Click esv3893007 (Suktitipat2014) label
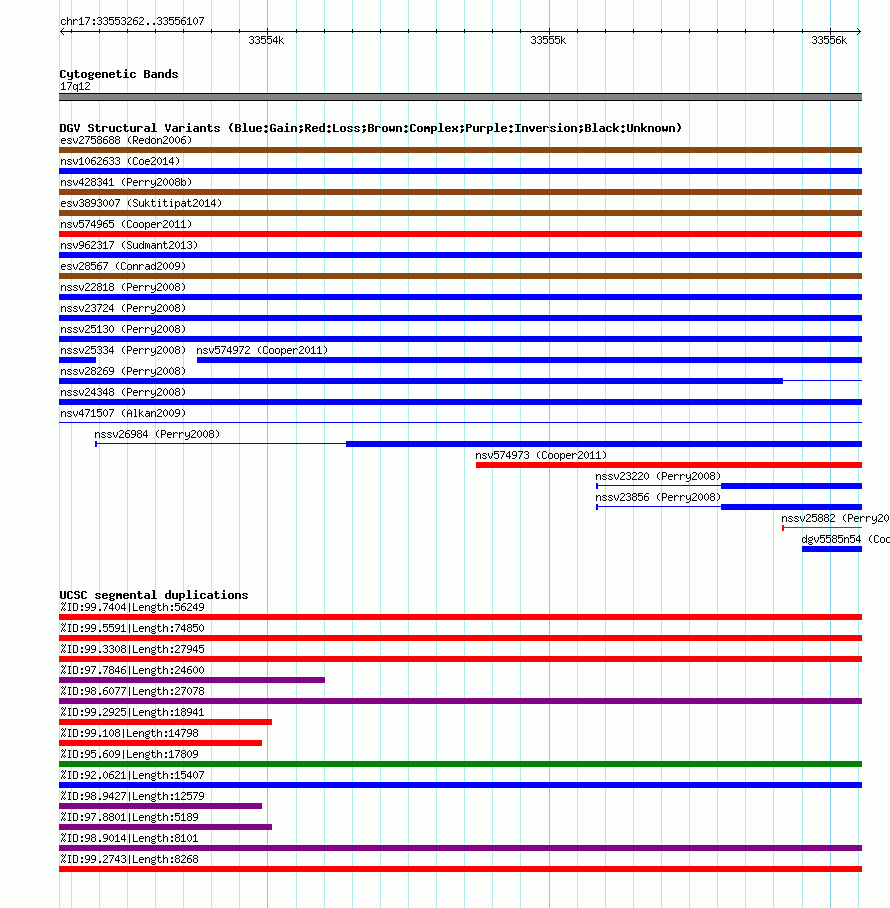The width and height of the screenshot is (890, 908). pyautogui.click(x=141, y=203)
